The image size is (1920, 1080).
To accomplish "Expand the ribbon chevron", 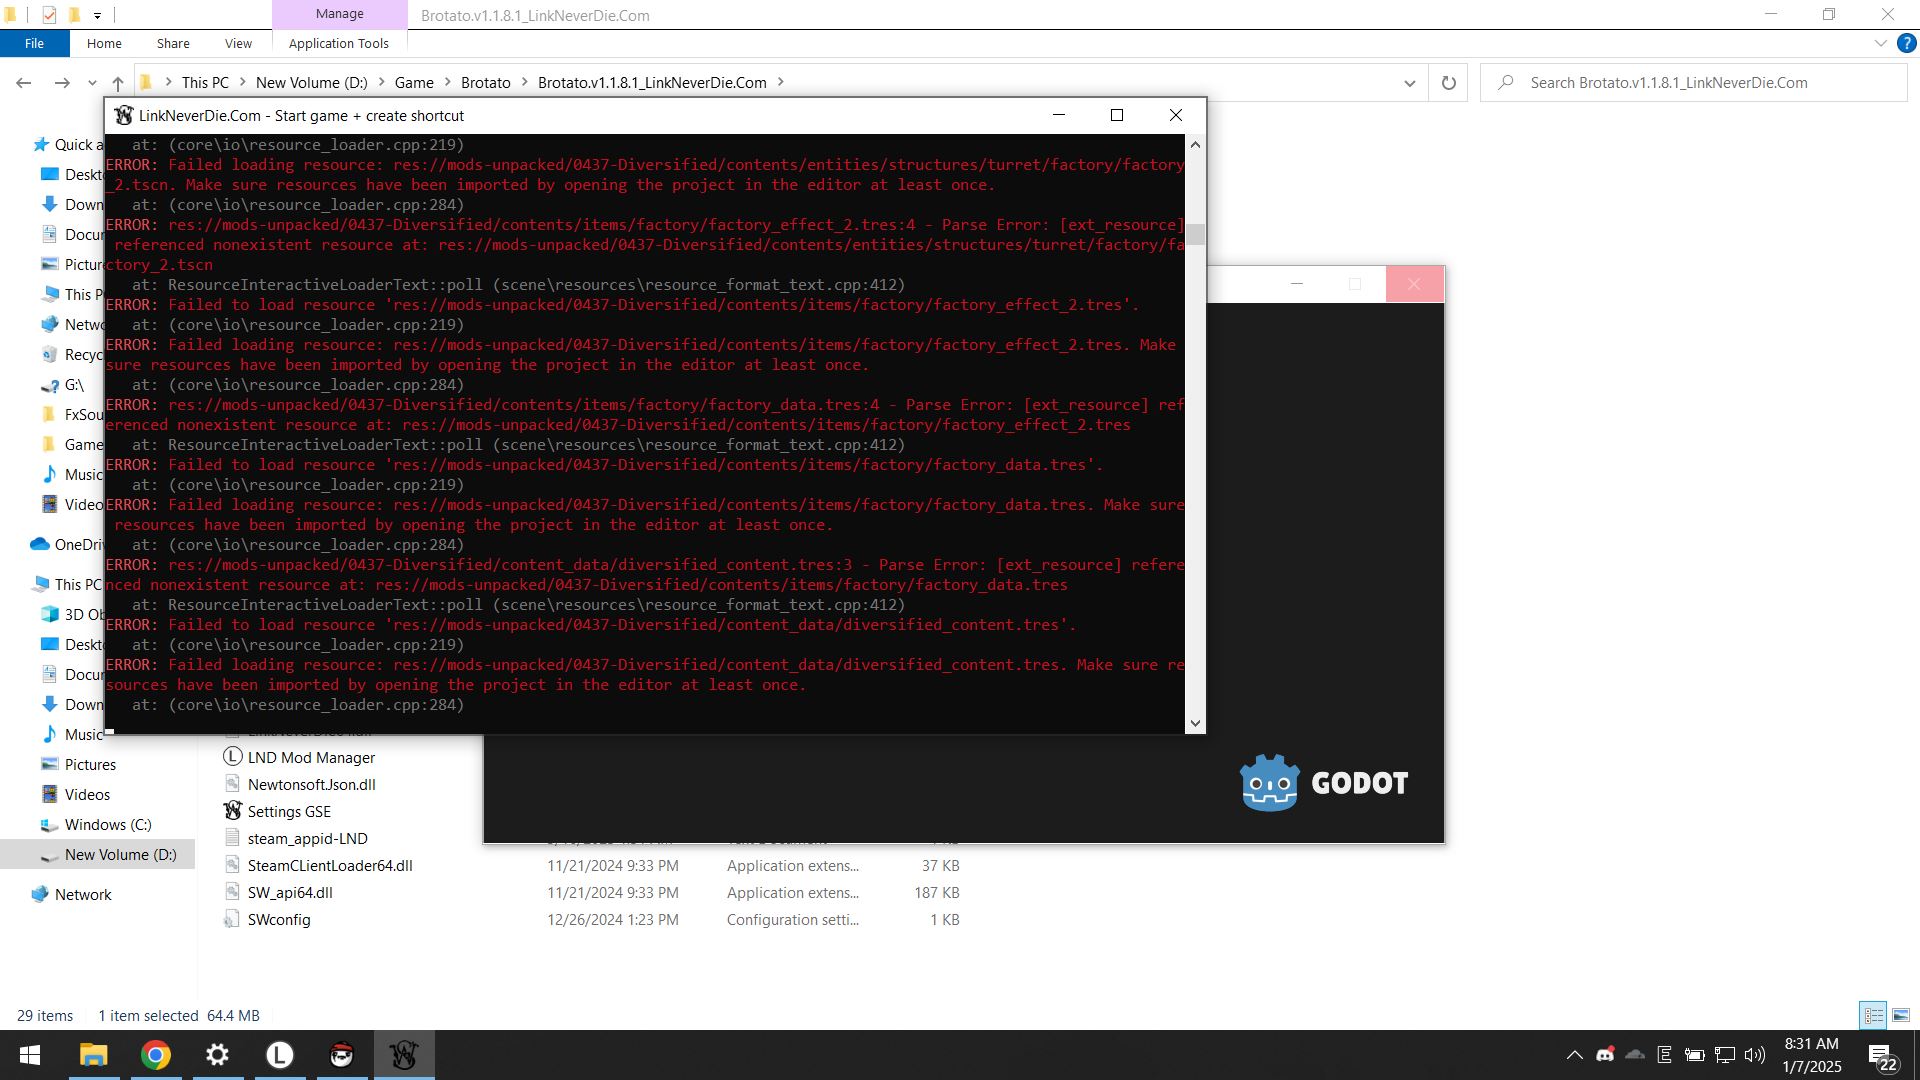I will click(1880, 43).
